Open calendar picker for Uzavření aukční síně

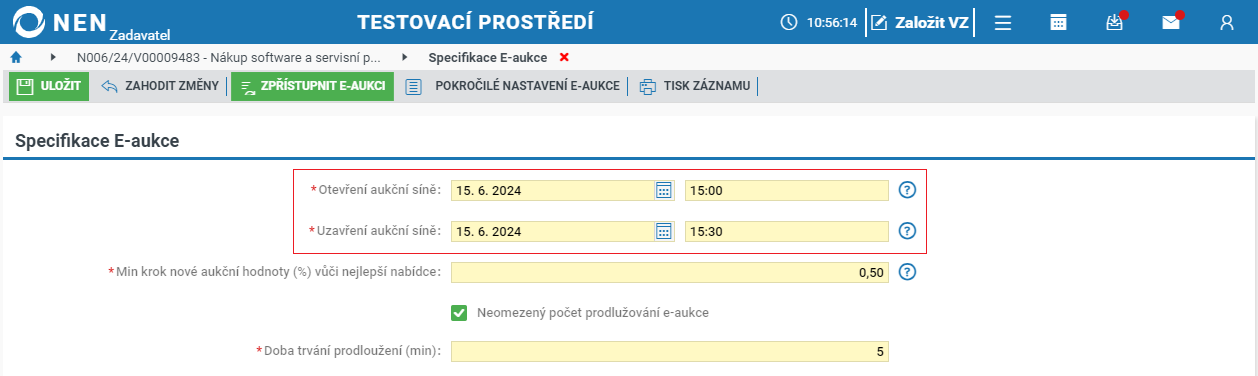664,231
